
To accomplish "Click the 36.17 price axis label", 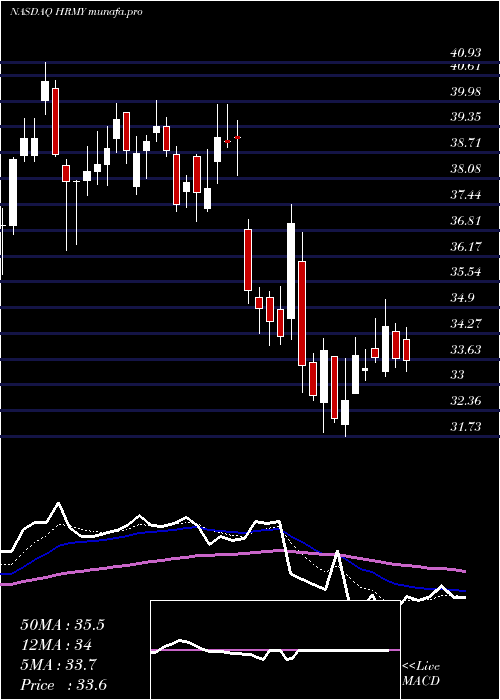I will [x=466, y=246].
